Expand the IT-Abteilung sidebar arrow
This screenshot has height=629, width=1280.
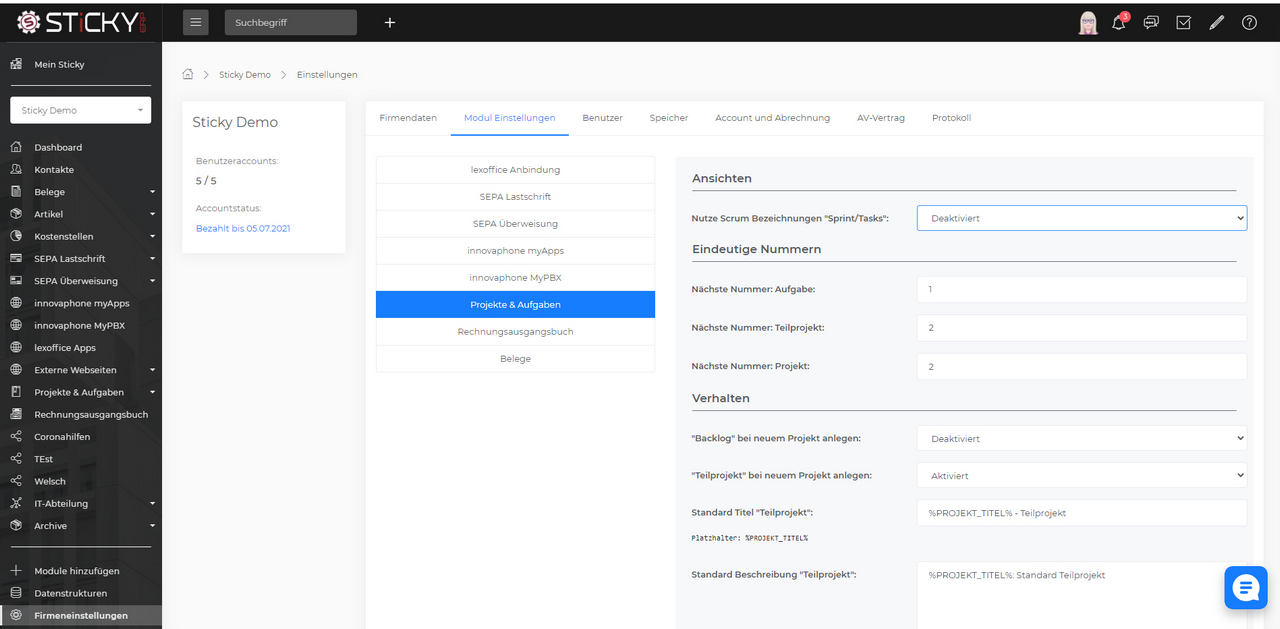[153, 504]
